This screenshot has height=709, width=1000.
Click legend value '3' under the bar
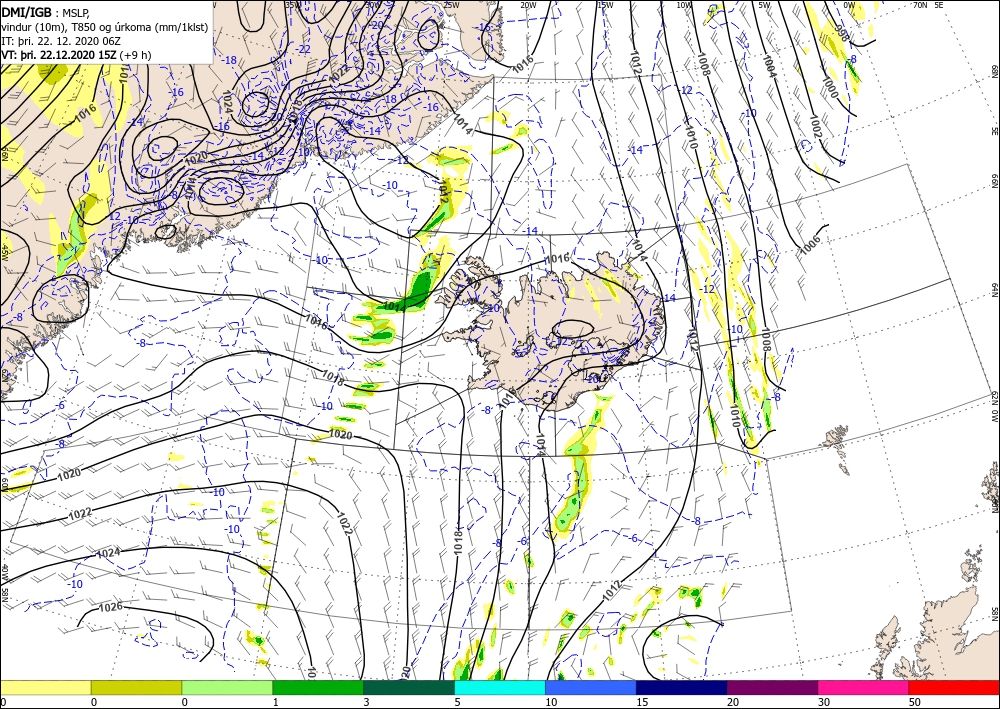click(x=366, y=702)
